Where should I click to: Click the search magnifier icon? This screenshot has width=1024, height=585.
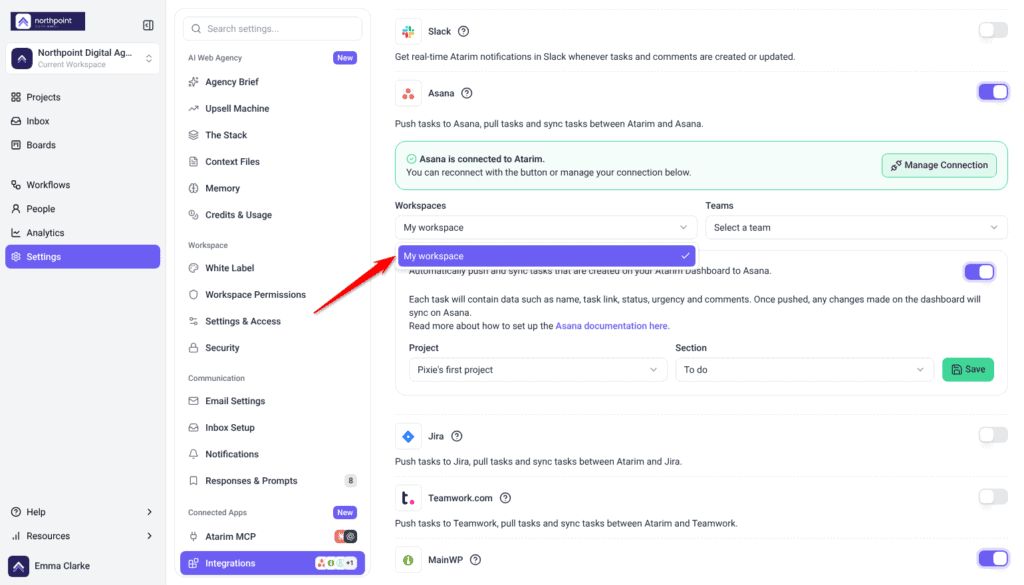pos(196,29)
